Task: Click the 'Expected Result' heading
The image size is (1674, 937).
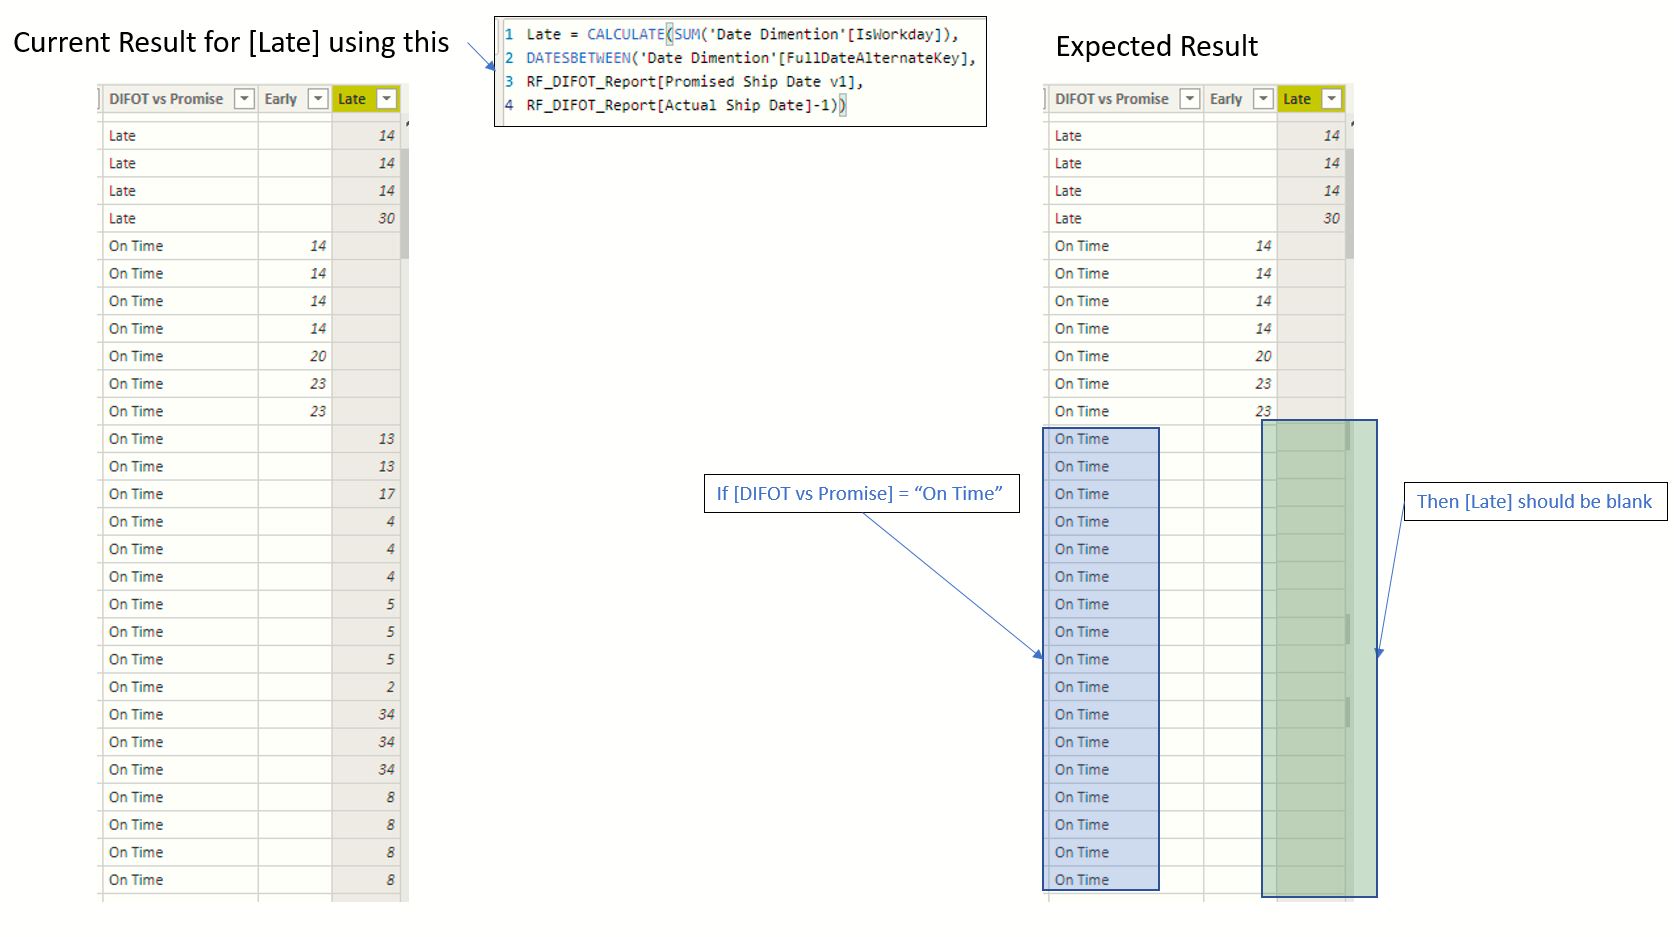Action: tap(1156, 46)
